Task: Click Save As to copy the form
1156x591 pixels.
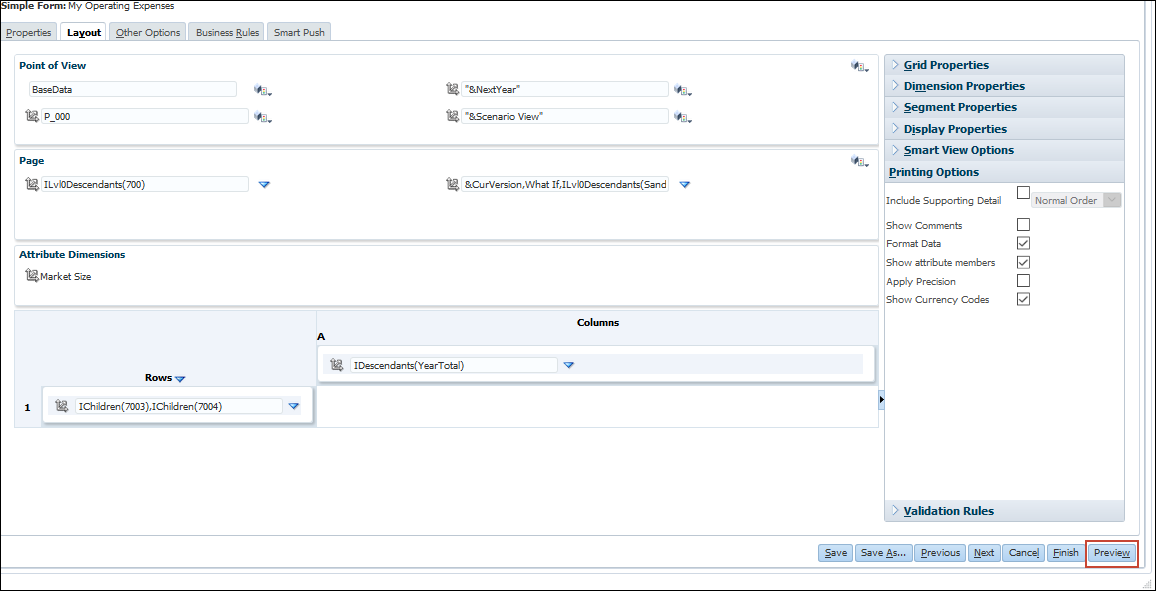Action: click(x=883, y=552)
